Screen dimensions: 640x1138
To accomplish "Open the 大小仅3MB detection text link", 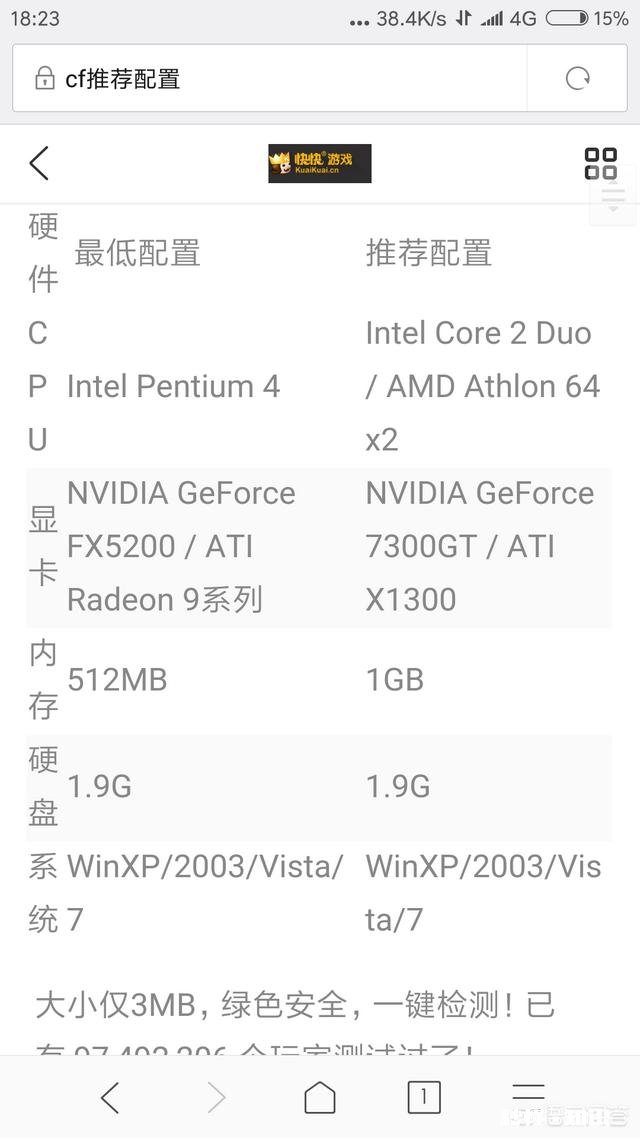I will point(295,1005).
